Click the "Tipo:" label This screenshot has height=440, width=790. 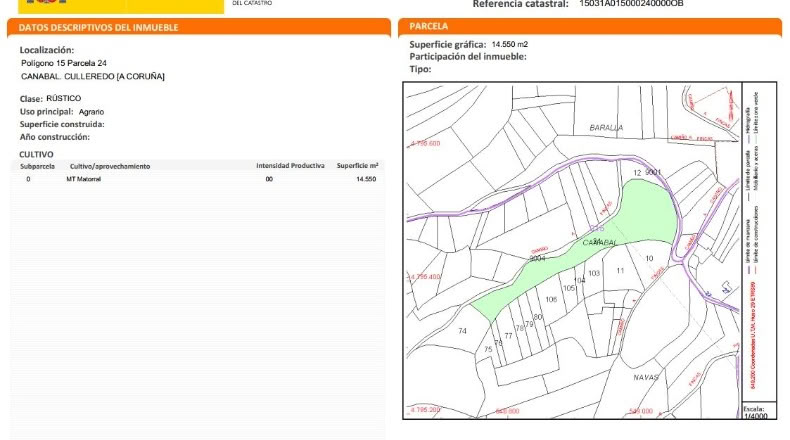(420, 69)
